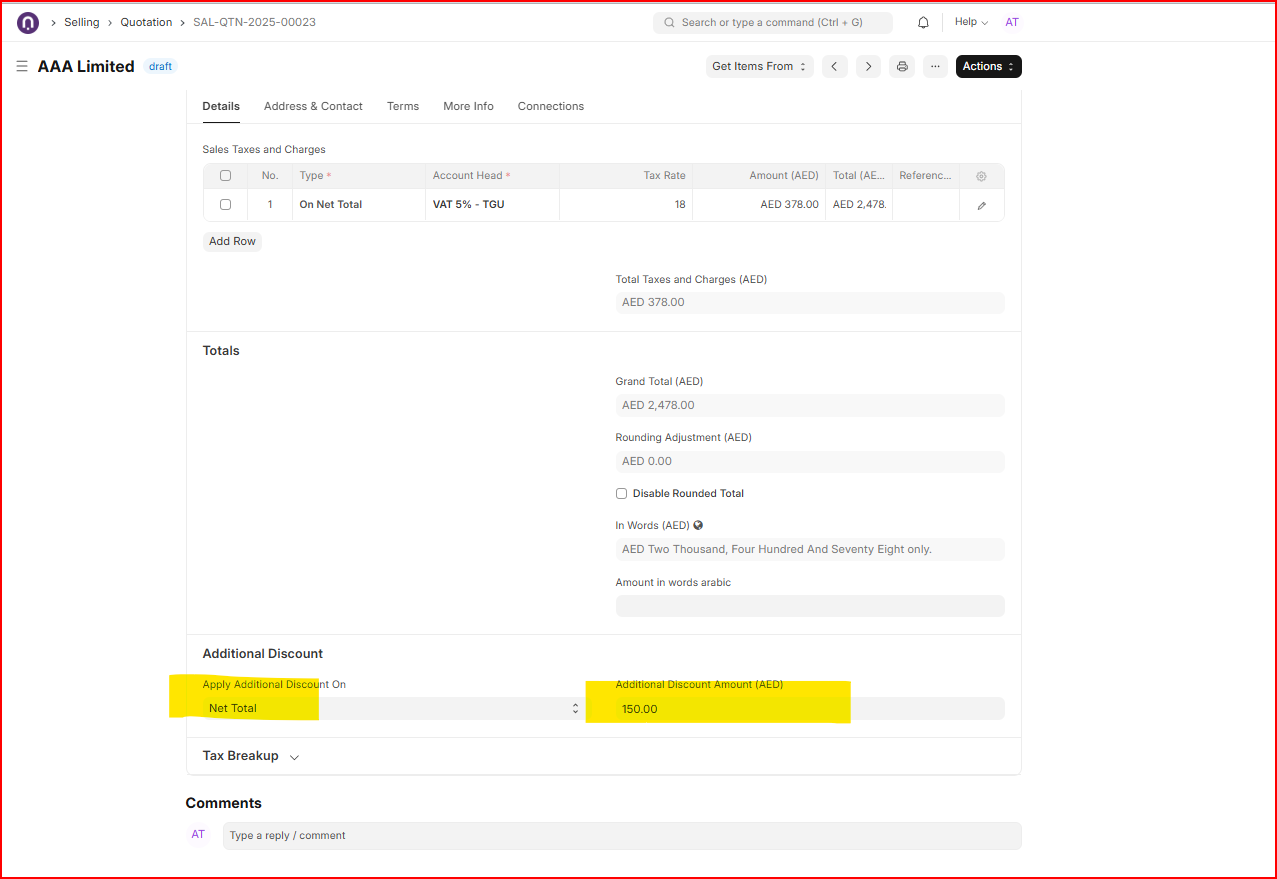1277x879 pixels.
Task: Select the checkbox for tax row 1
Action: (x=225, y=205)
